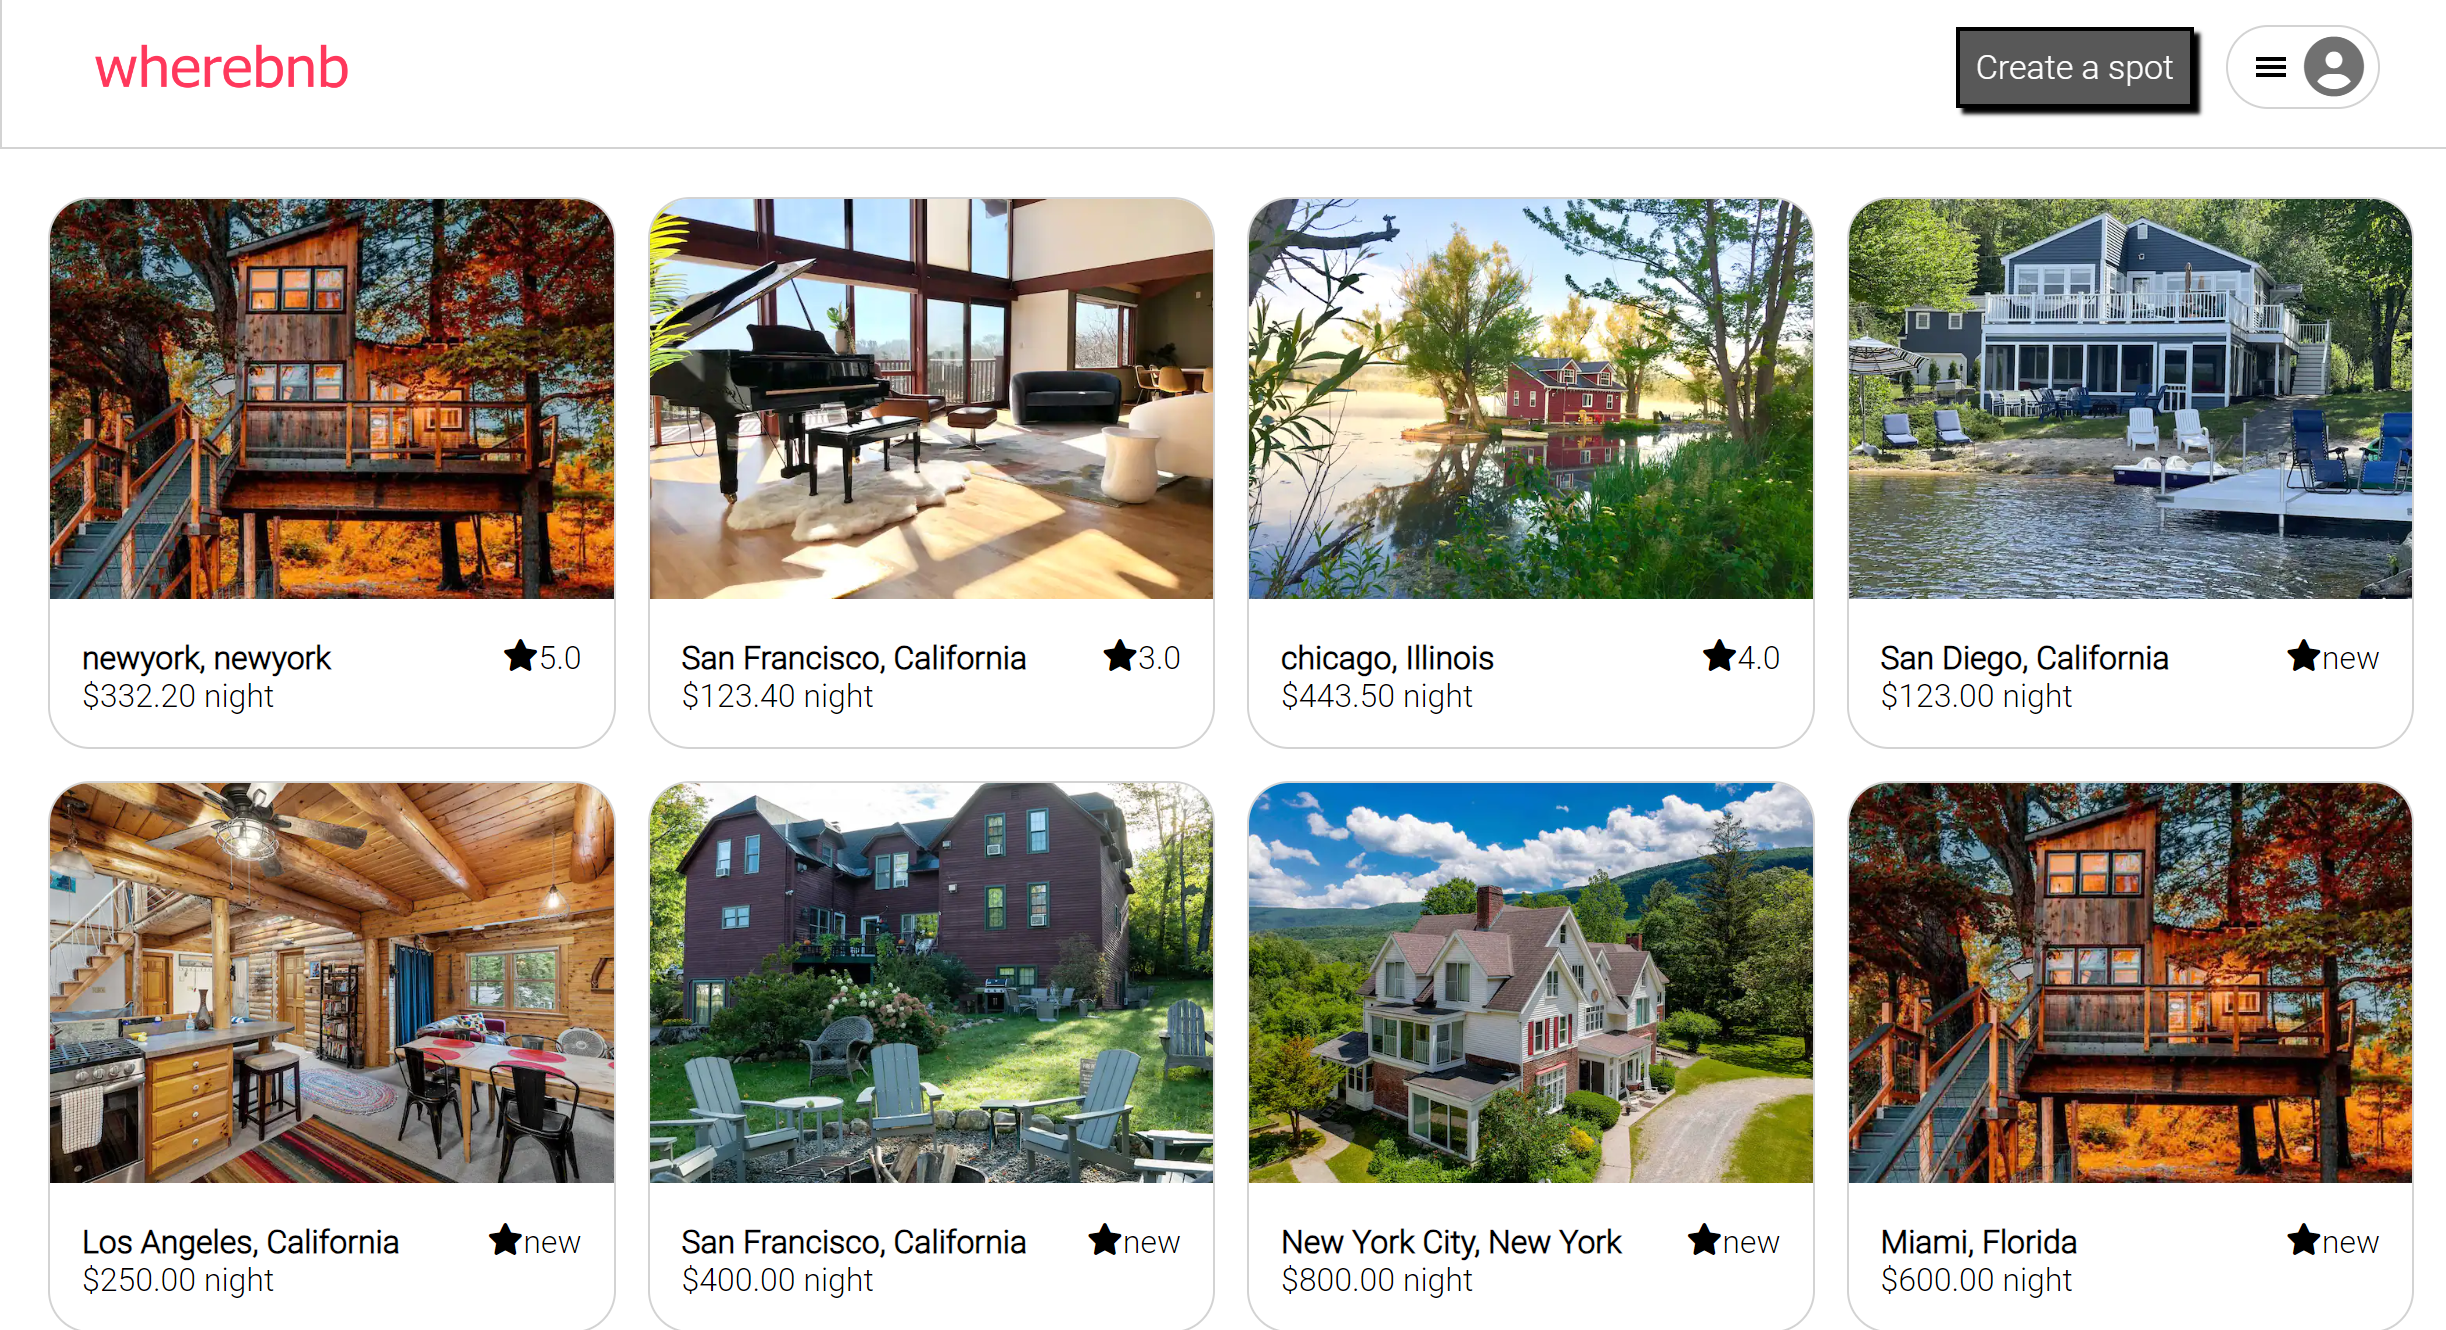Viewport: 2446px width, 1330px height.
Task: Click the star icon beside the 4.0 rating
Action: (1719, 656)
